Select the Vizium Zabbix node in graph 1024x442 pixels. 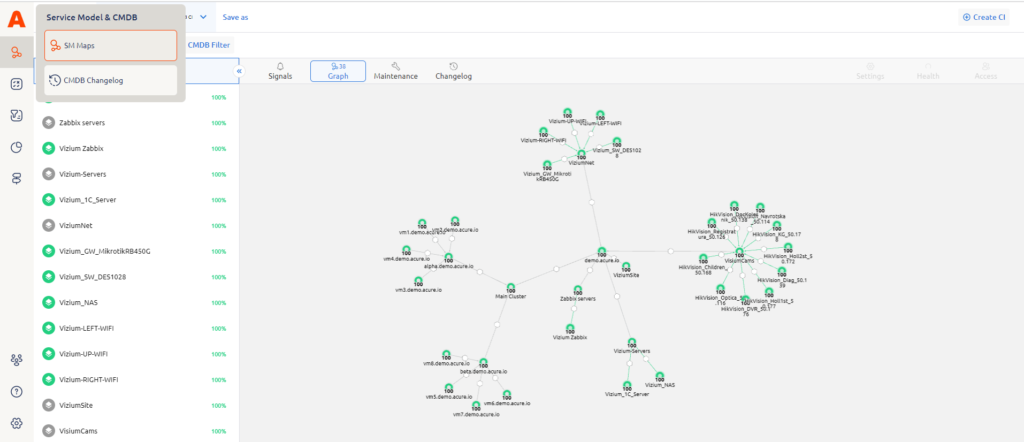coord(570,328)
